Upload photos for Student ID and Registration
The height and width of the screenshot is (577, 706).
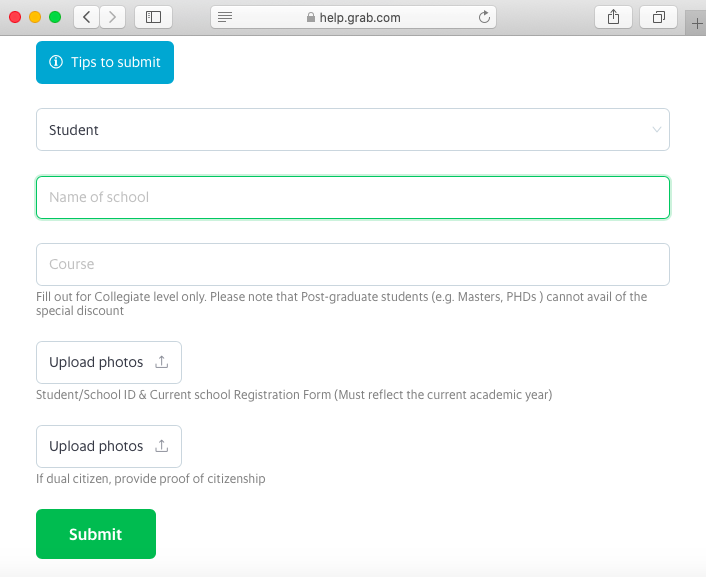pos(109,362)
